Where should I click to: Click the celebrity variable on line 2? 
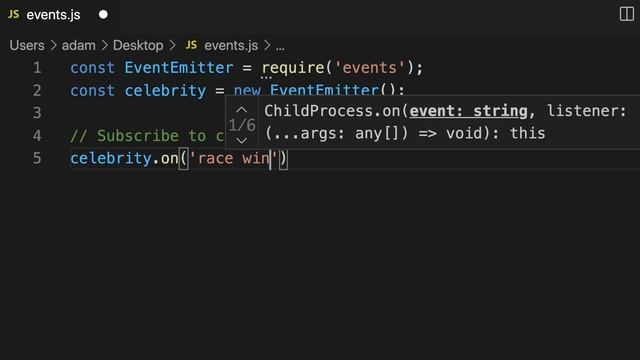click(165, 91)
